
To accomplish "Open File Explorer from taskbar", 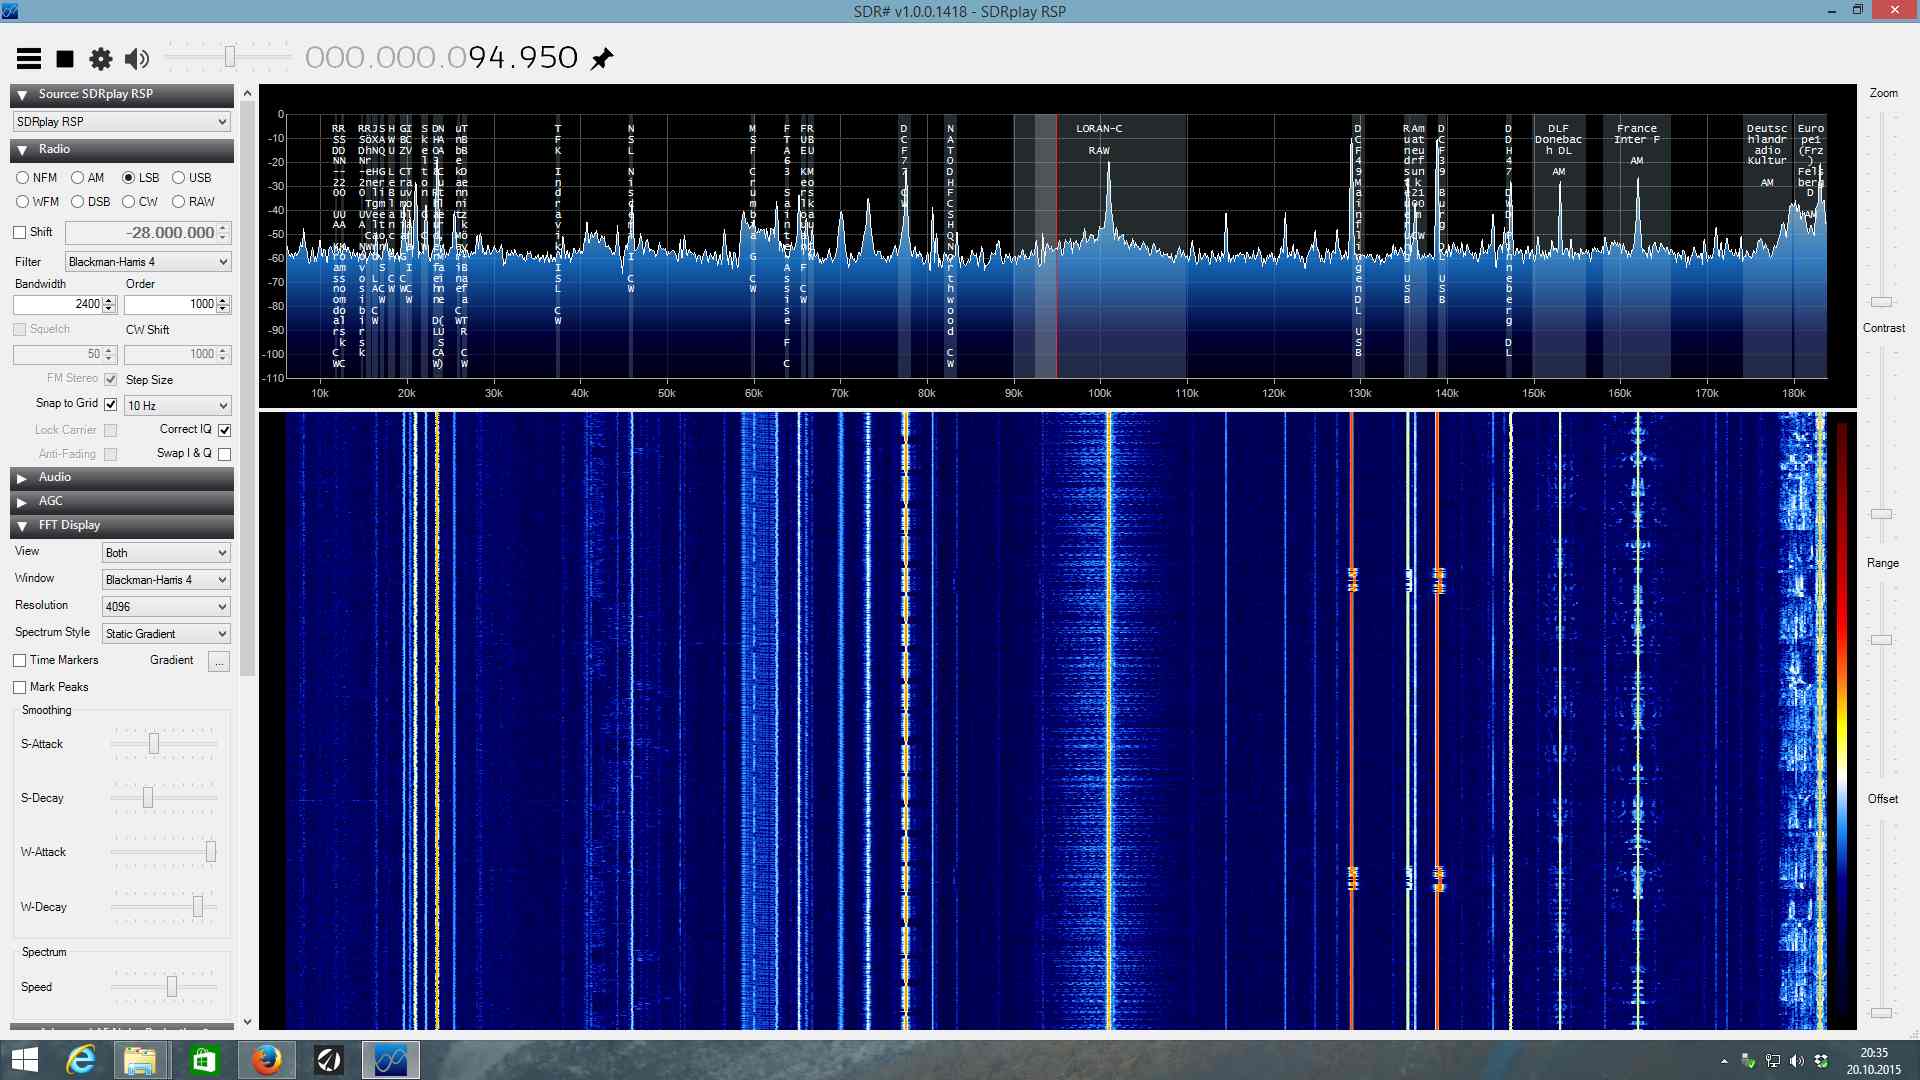I will tap(141, 1060).
